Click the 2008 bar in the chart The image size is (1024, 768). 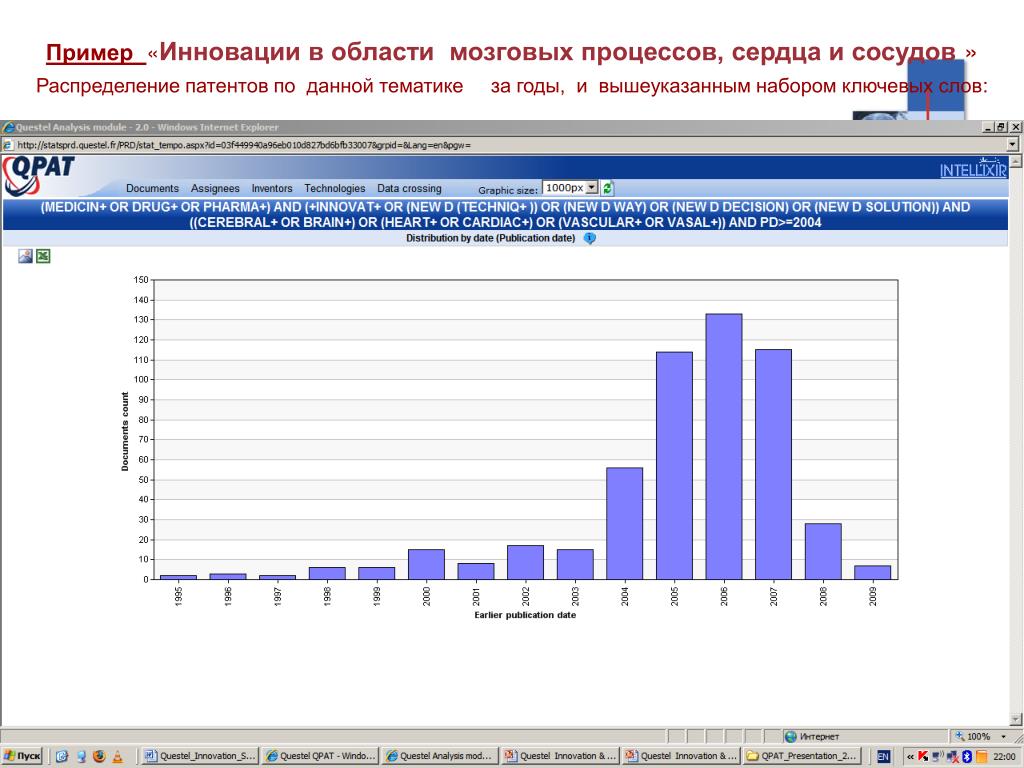click(x=823, y=551)
